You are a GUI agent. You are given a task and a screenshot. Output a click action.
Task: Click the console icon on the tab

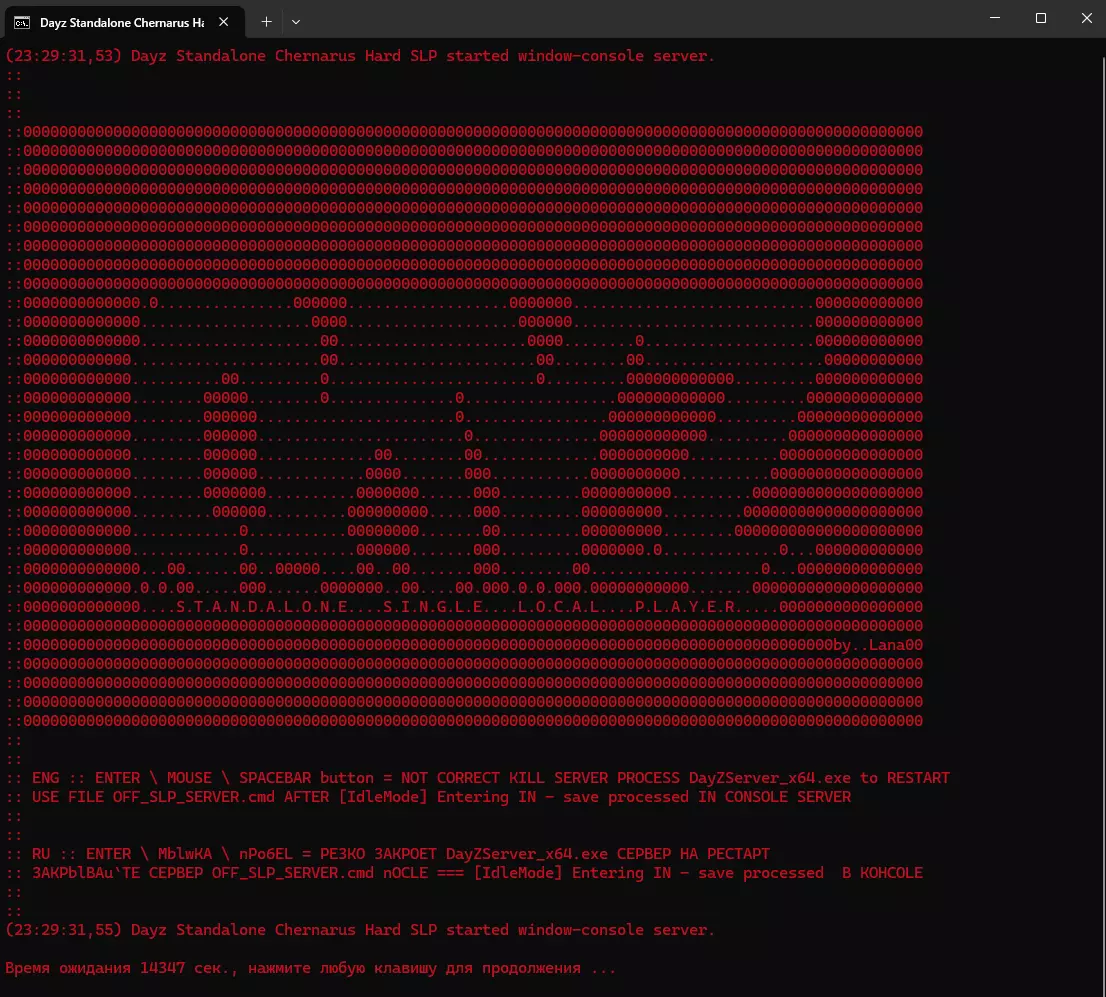coord(22,23)
